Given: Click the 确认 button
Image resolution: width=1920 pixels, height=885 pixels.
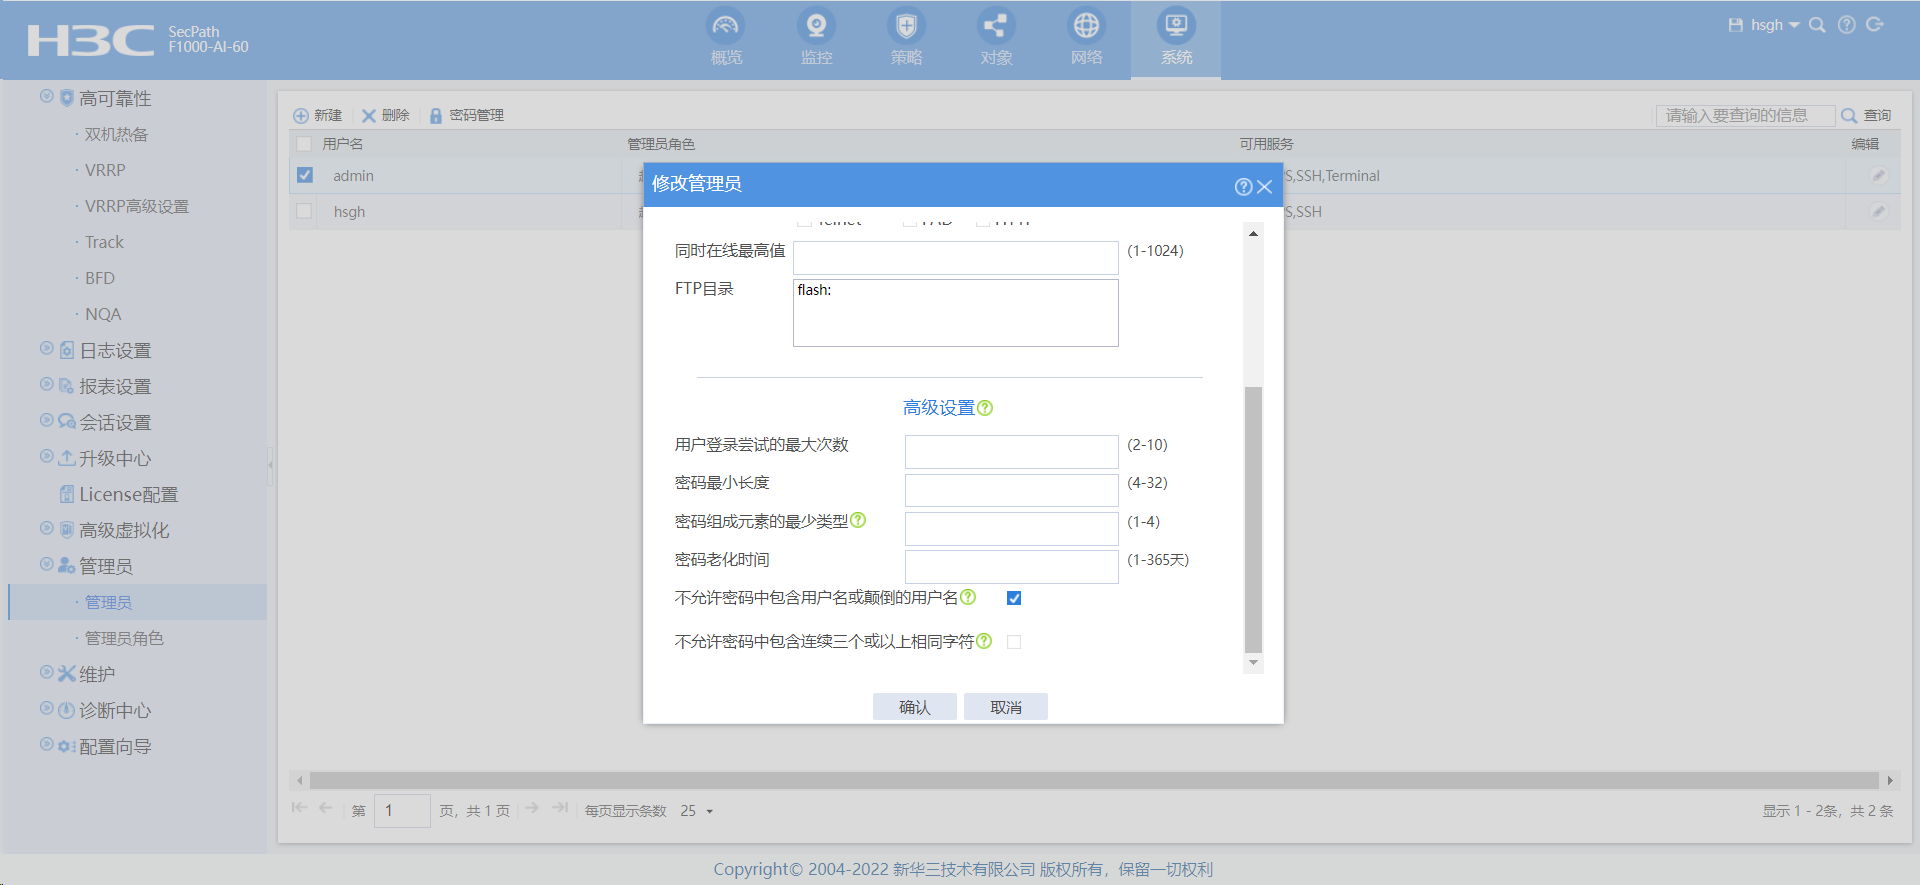Looking at the screenshot, I should click(914, 707).
